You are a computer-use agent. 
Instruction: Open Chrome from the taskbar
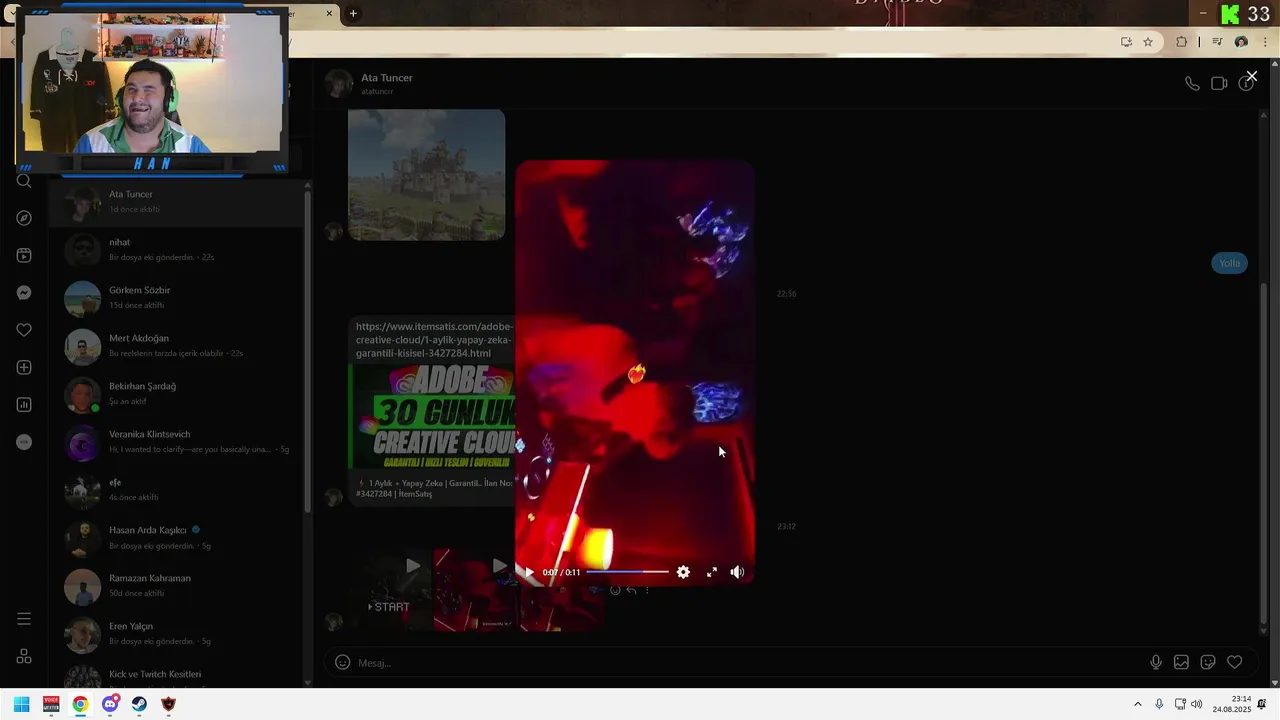pyautogui.click(x=80, y=704)
